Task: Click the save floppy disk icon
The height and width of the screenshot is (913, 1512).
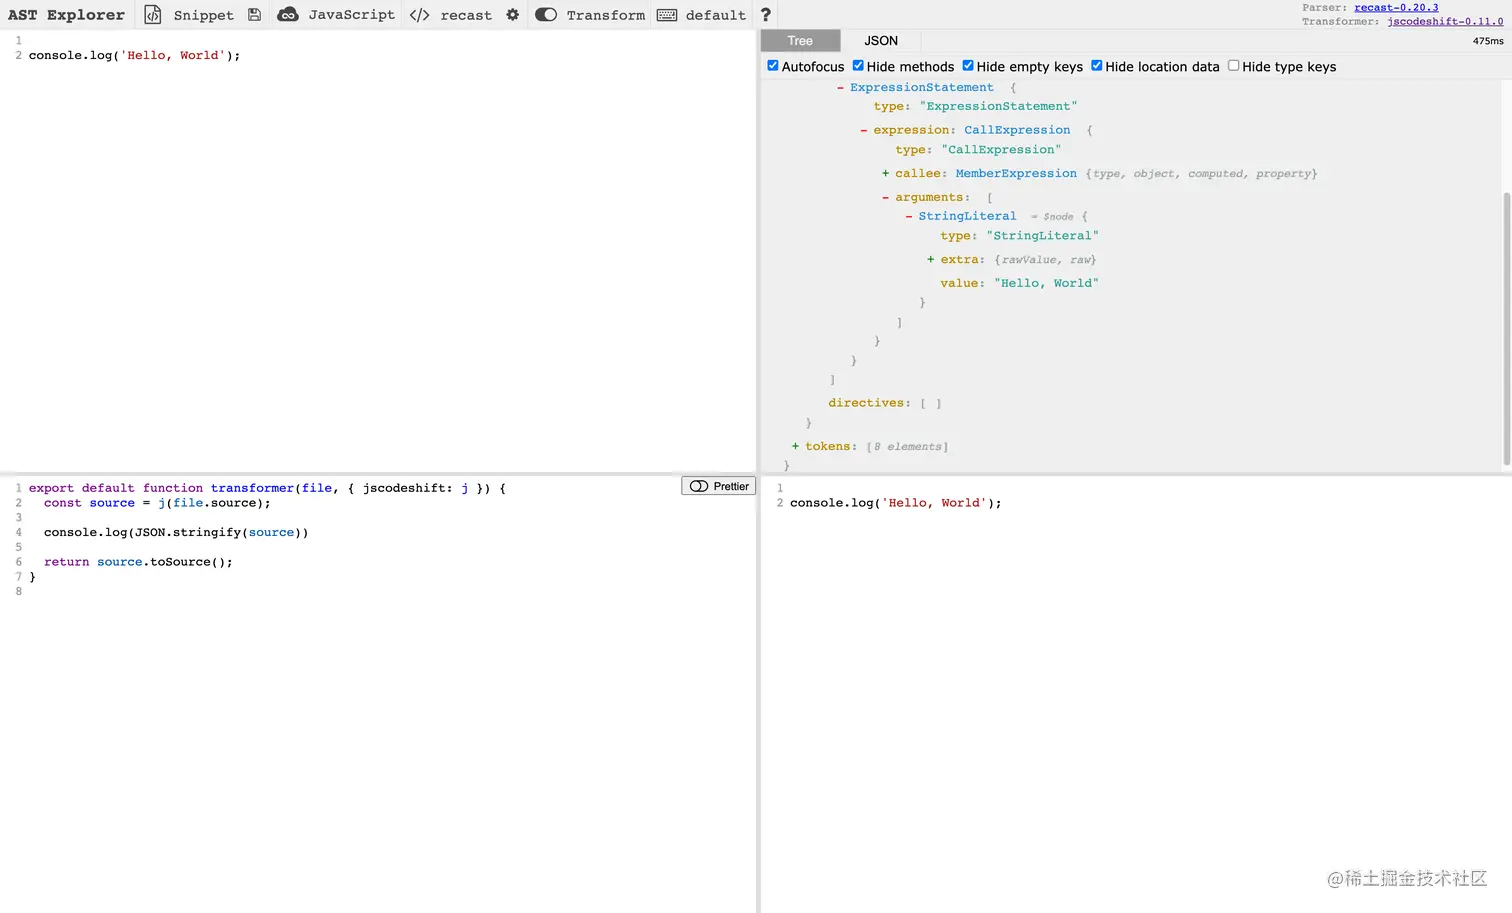Action: point(254,15)
